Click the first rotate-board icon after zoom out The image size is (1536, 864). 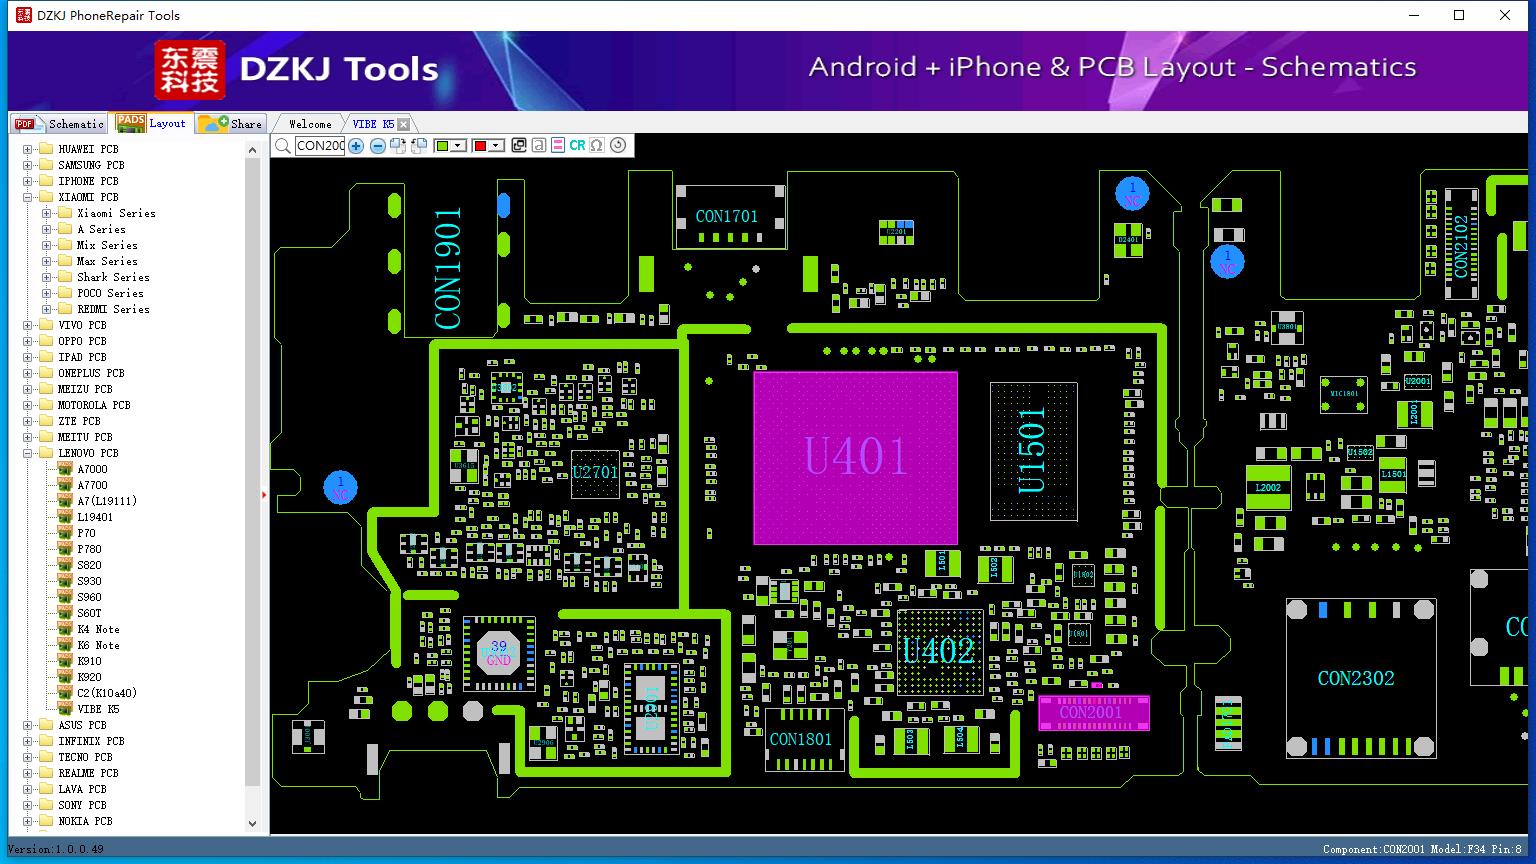(x=398, y=146)
